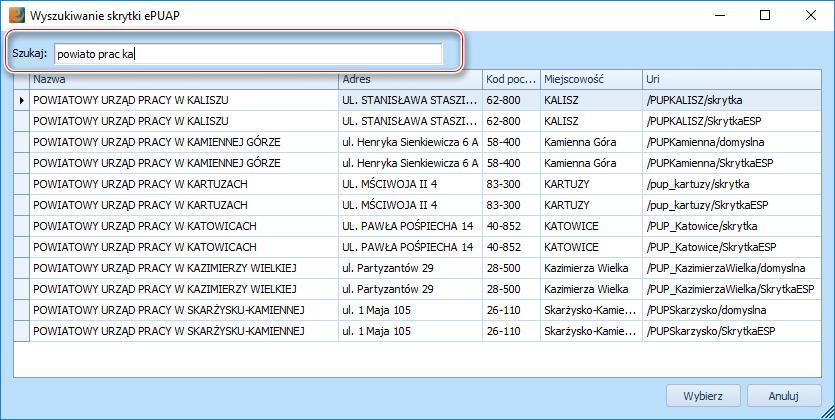
Task: Click the name cell in the /PUPSkarzysko/domyslna row
Action: click(x=184, y=310)
